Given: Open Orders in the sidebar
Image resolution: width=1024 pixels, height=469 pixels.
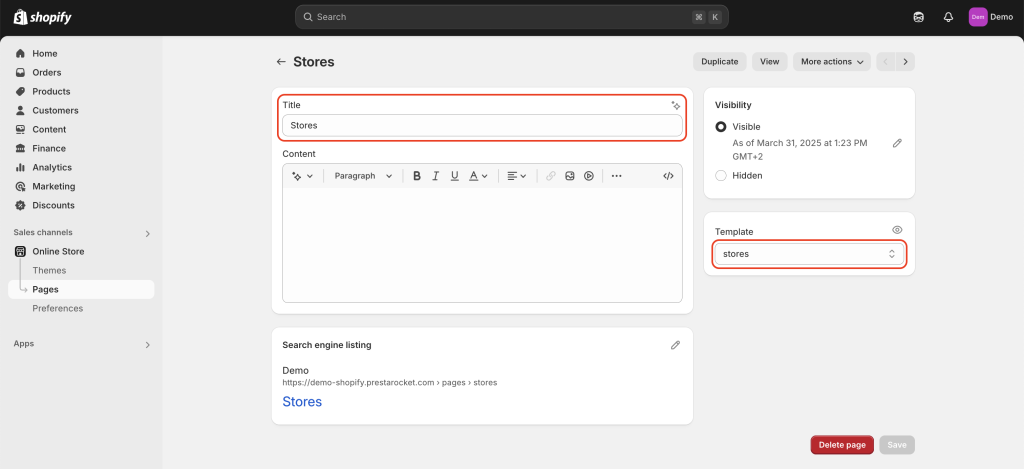Looking at the screenshot, I should [x=81, y=73].
